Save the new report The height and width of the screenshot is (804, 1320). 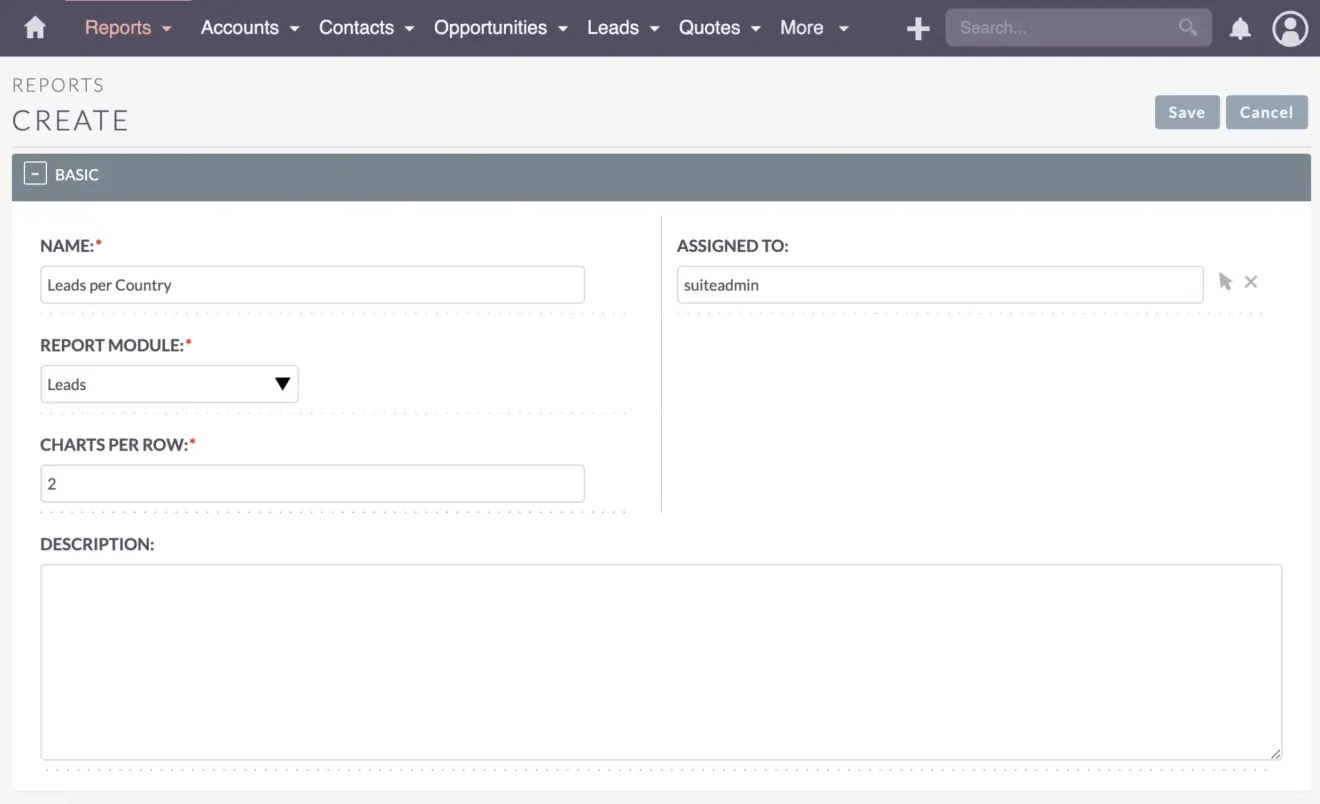point(1186,112)
